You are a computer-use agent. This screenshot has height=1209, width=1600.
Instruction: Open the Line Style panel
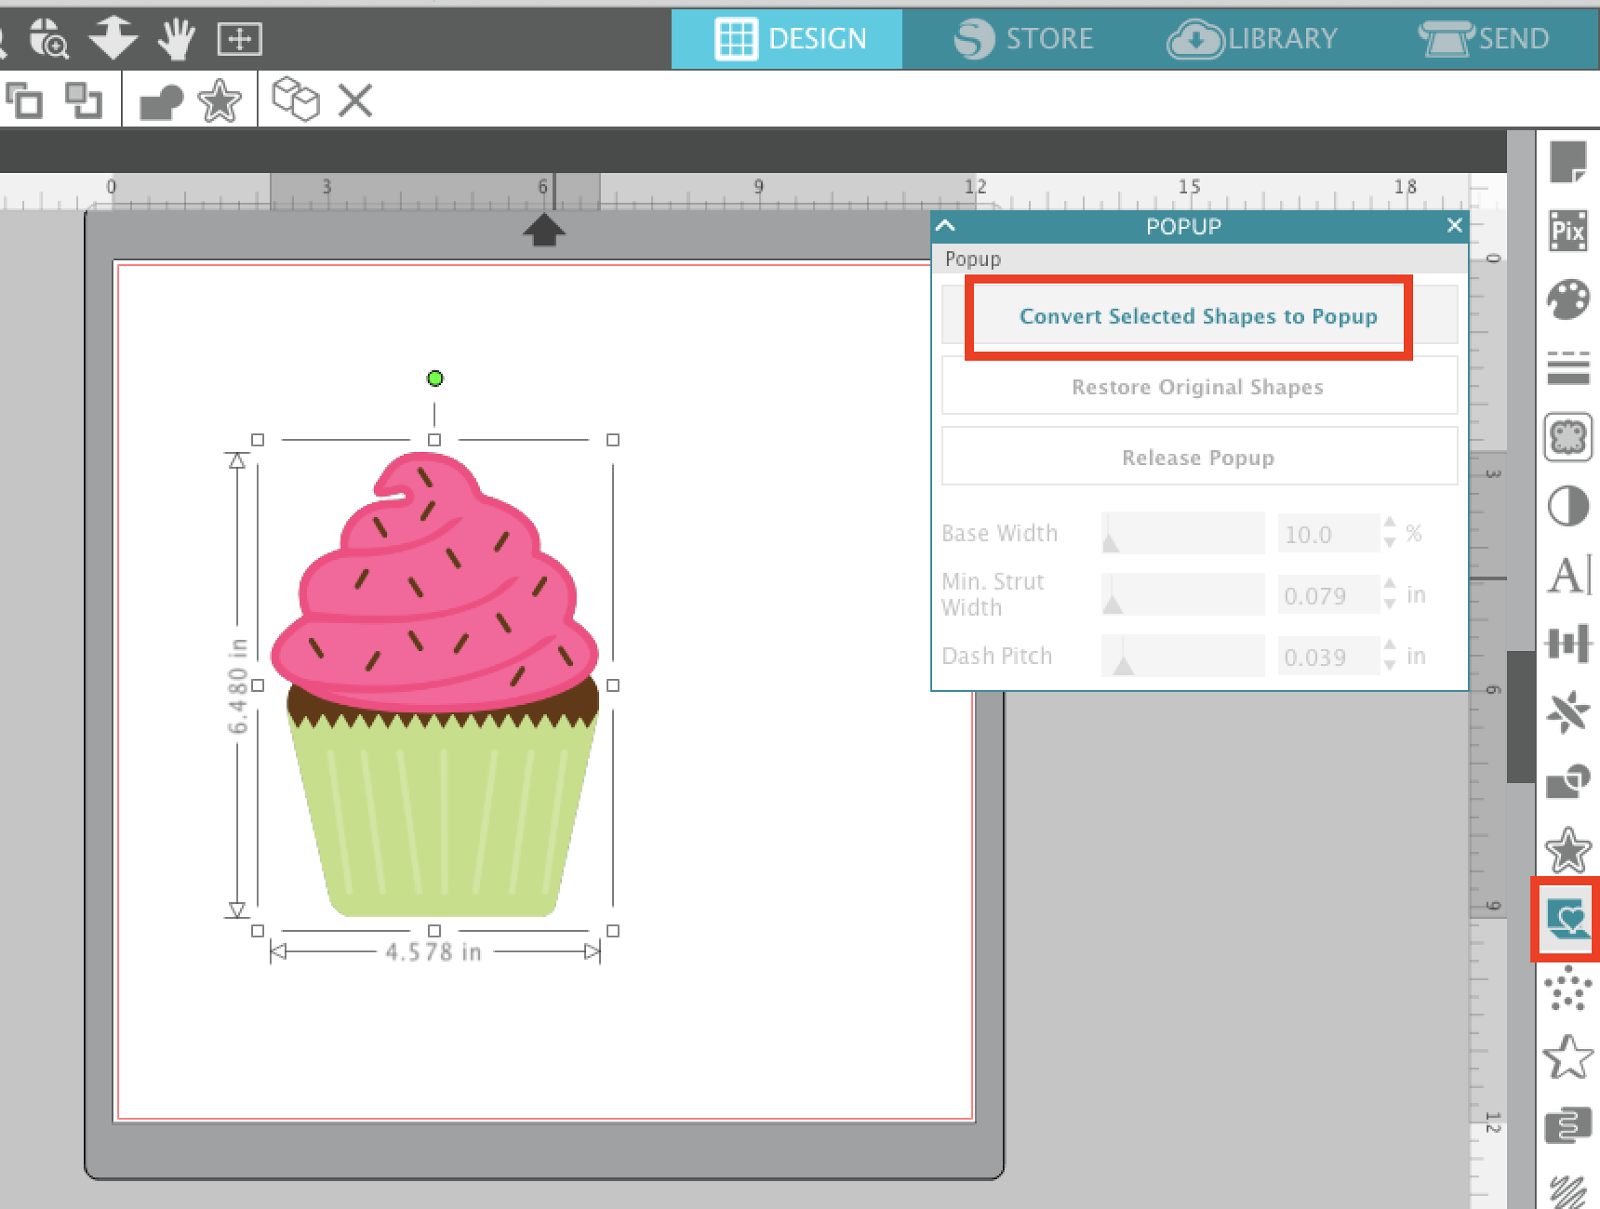point(1568,366)
